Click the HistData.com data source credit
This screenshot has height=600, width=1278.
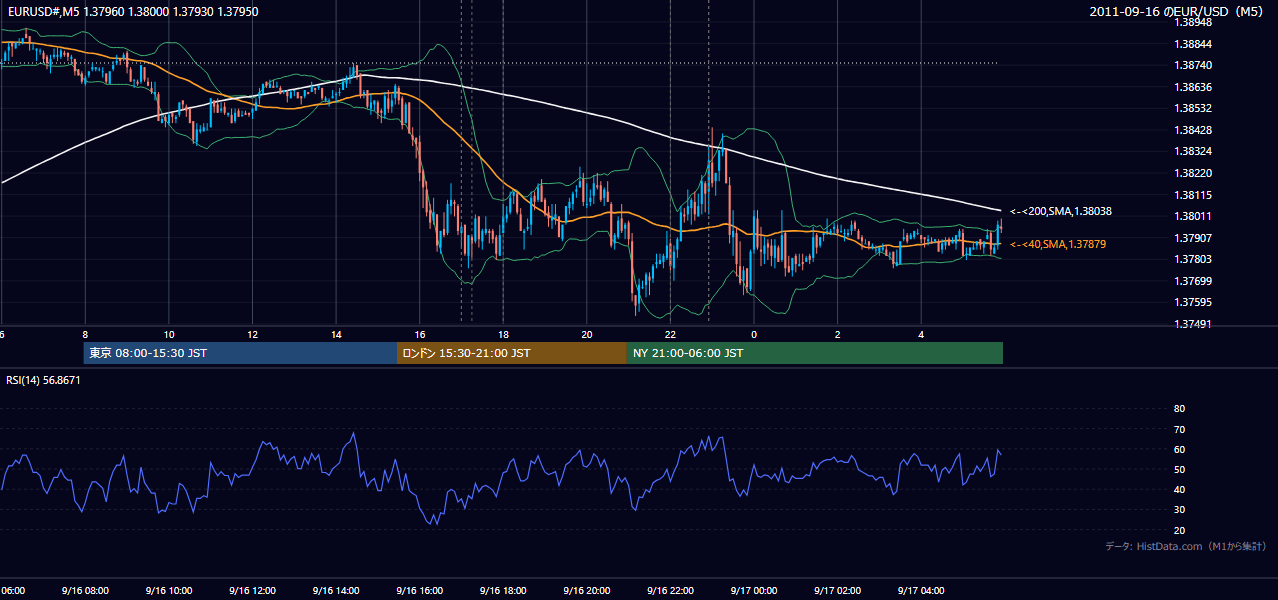tap(1185, 546)
